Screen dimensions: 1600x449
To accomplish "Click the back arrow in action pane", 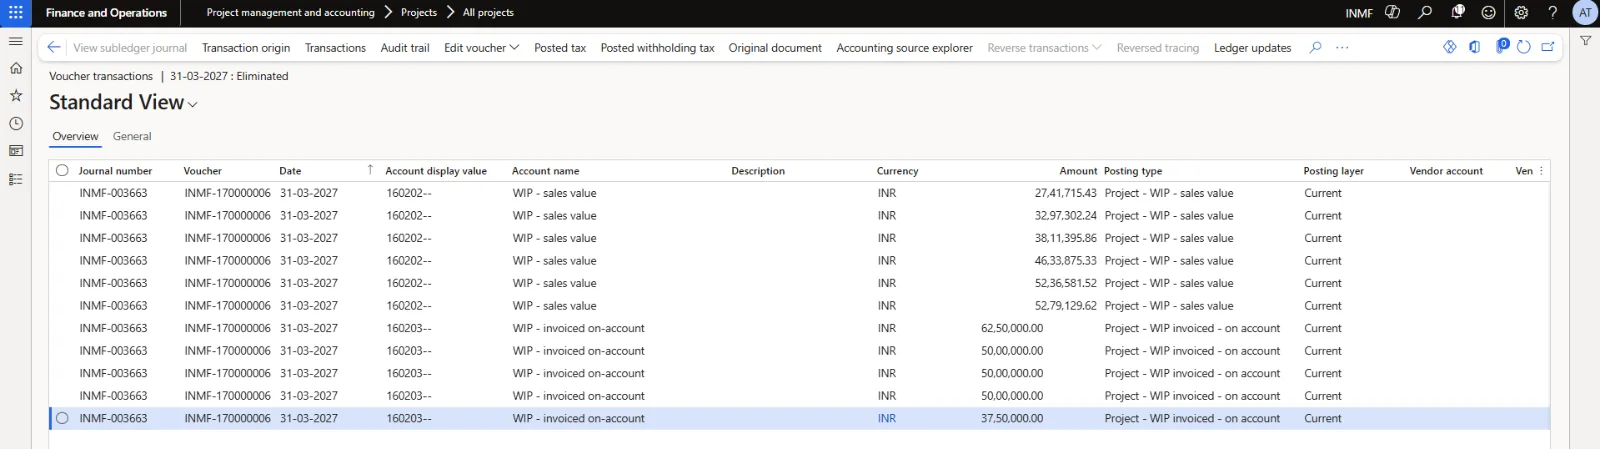I will 54,47.
